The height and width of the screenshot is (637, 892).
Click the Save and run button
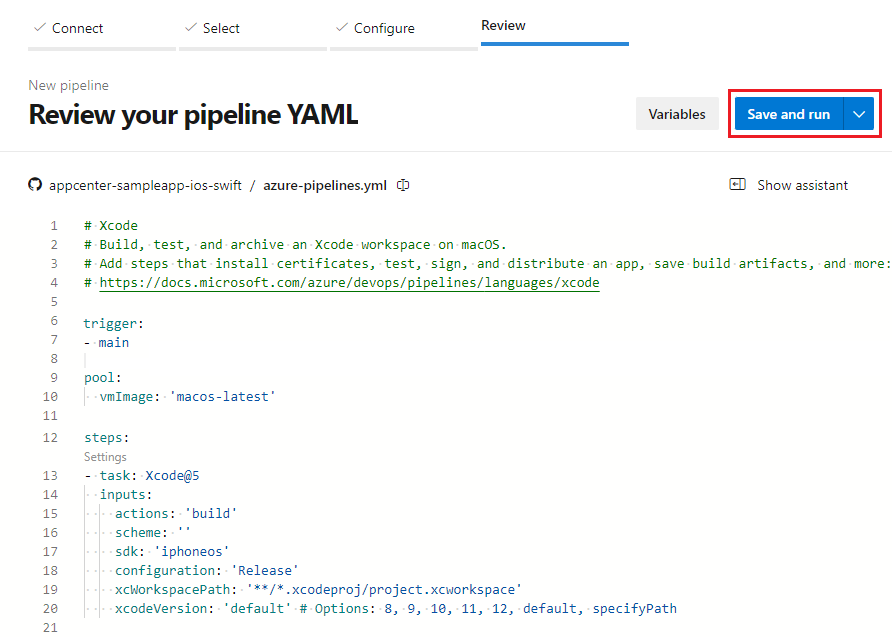pos(788,113)
